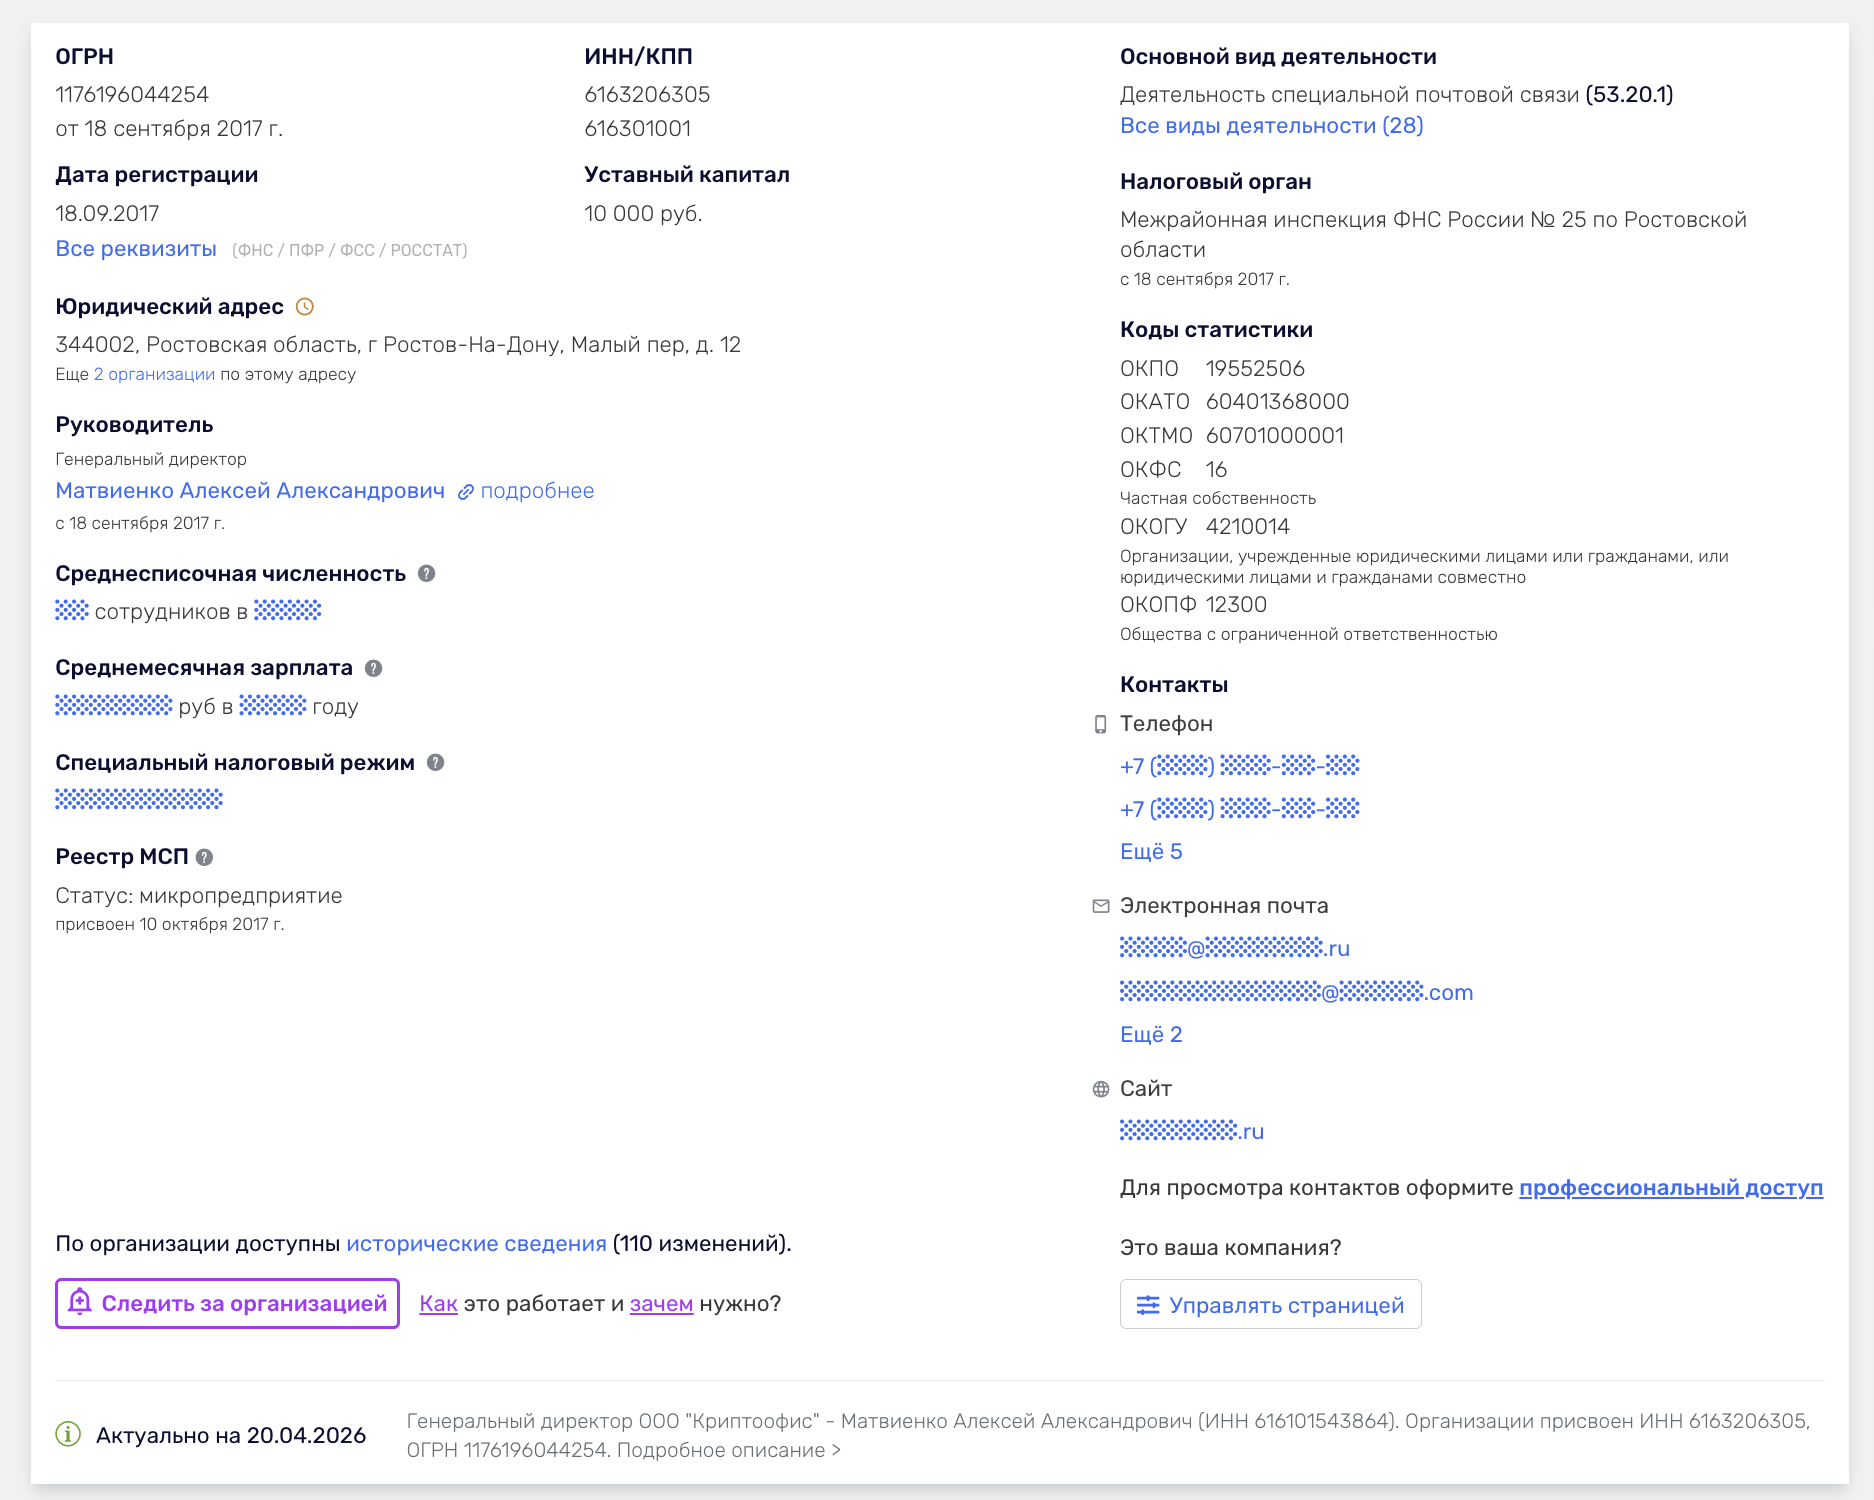Click the envelope icon by Электронная почта
Image resolution: width=1874 pixels, height=1500 pixels.
[1100, 906]
